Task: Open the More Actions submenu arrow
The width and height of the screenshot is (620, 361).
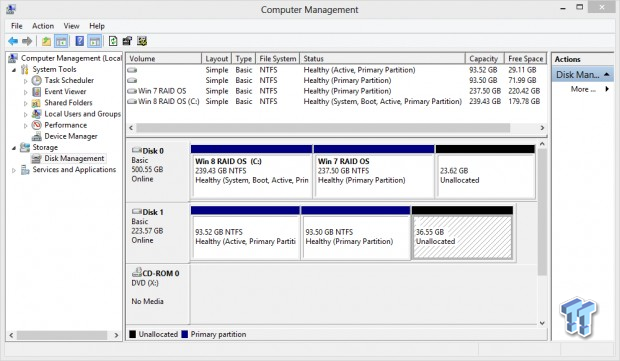Action: pos(607,89)
